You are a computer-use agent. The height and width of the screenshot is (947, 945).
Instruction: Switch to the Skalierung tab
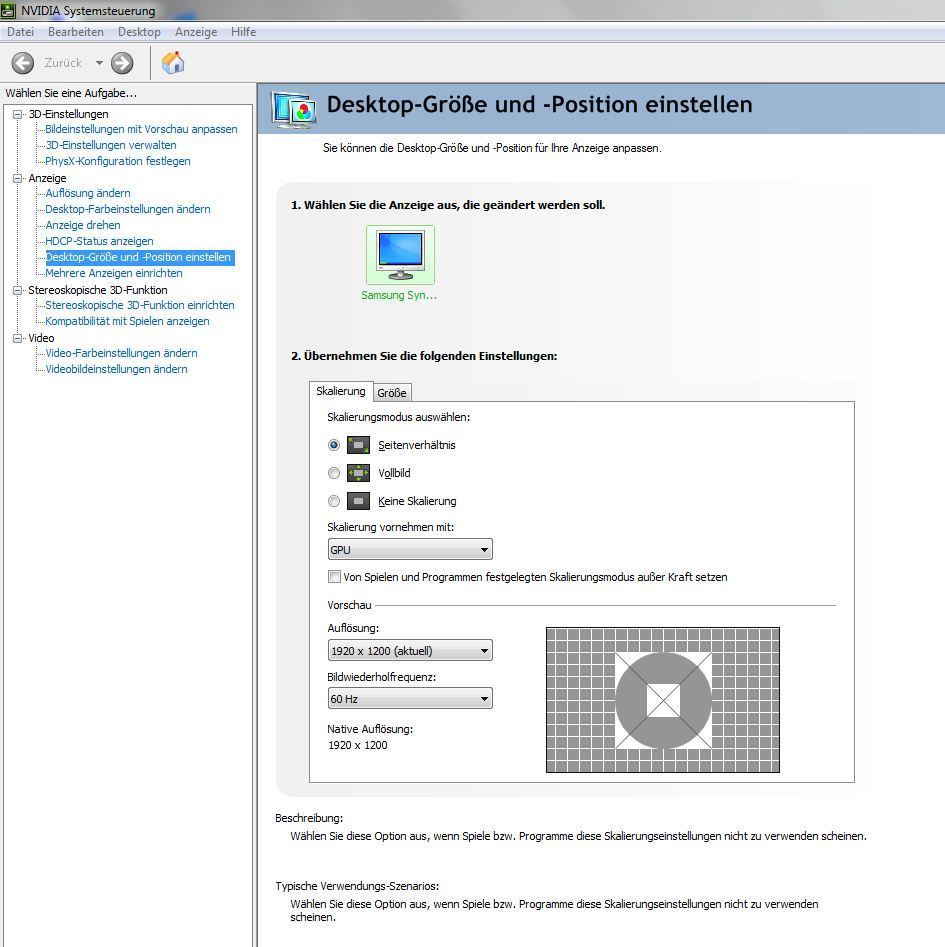pyautogui.click(x=341, y=391)
